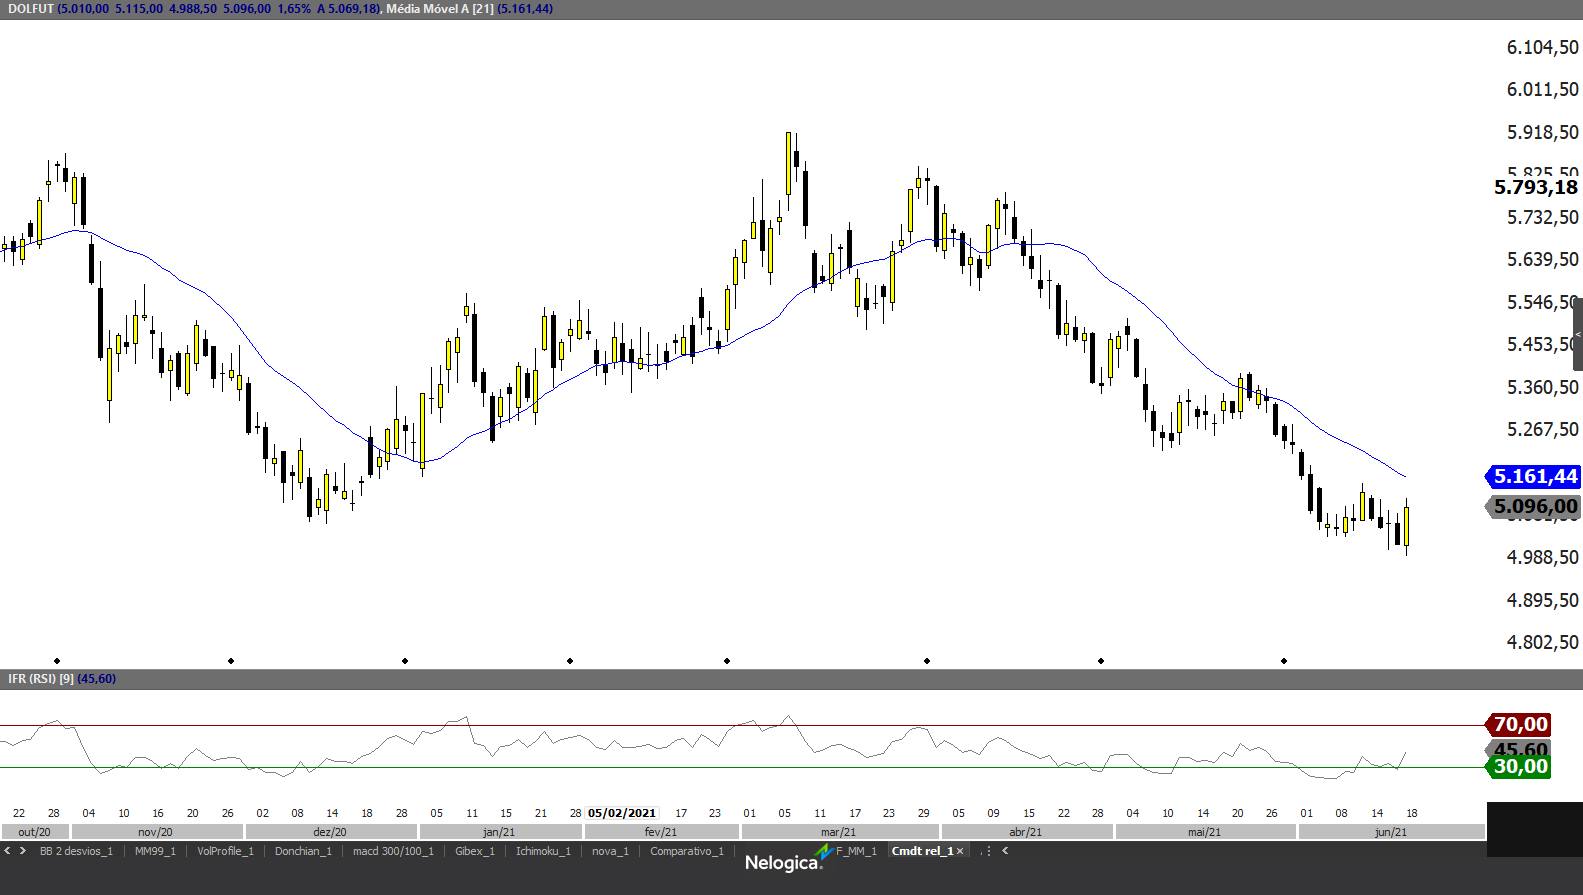Click the gray 5.096,00 last price tag
Image resolution: width=1583 pixels, height=895 pixels.
1534,507
